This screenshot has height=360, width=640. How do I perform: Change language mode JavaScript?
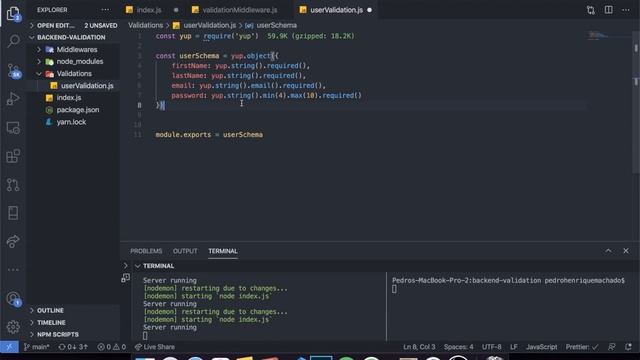pyautogui.click(x=541, y=347)
